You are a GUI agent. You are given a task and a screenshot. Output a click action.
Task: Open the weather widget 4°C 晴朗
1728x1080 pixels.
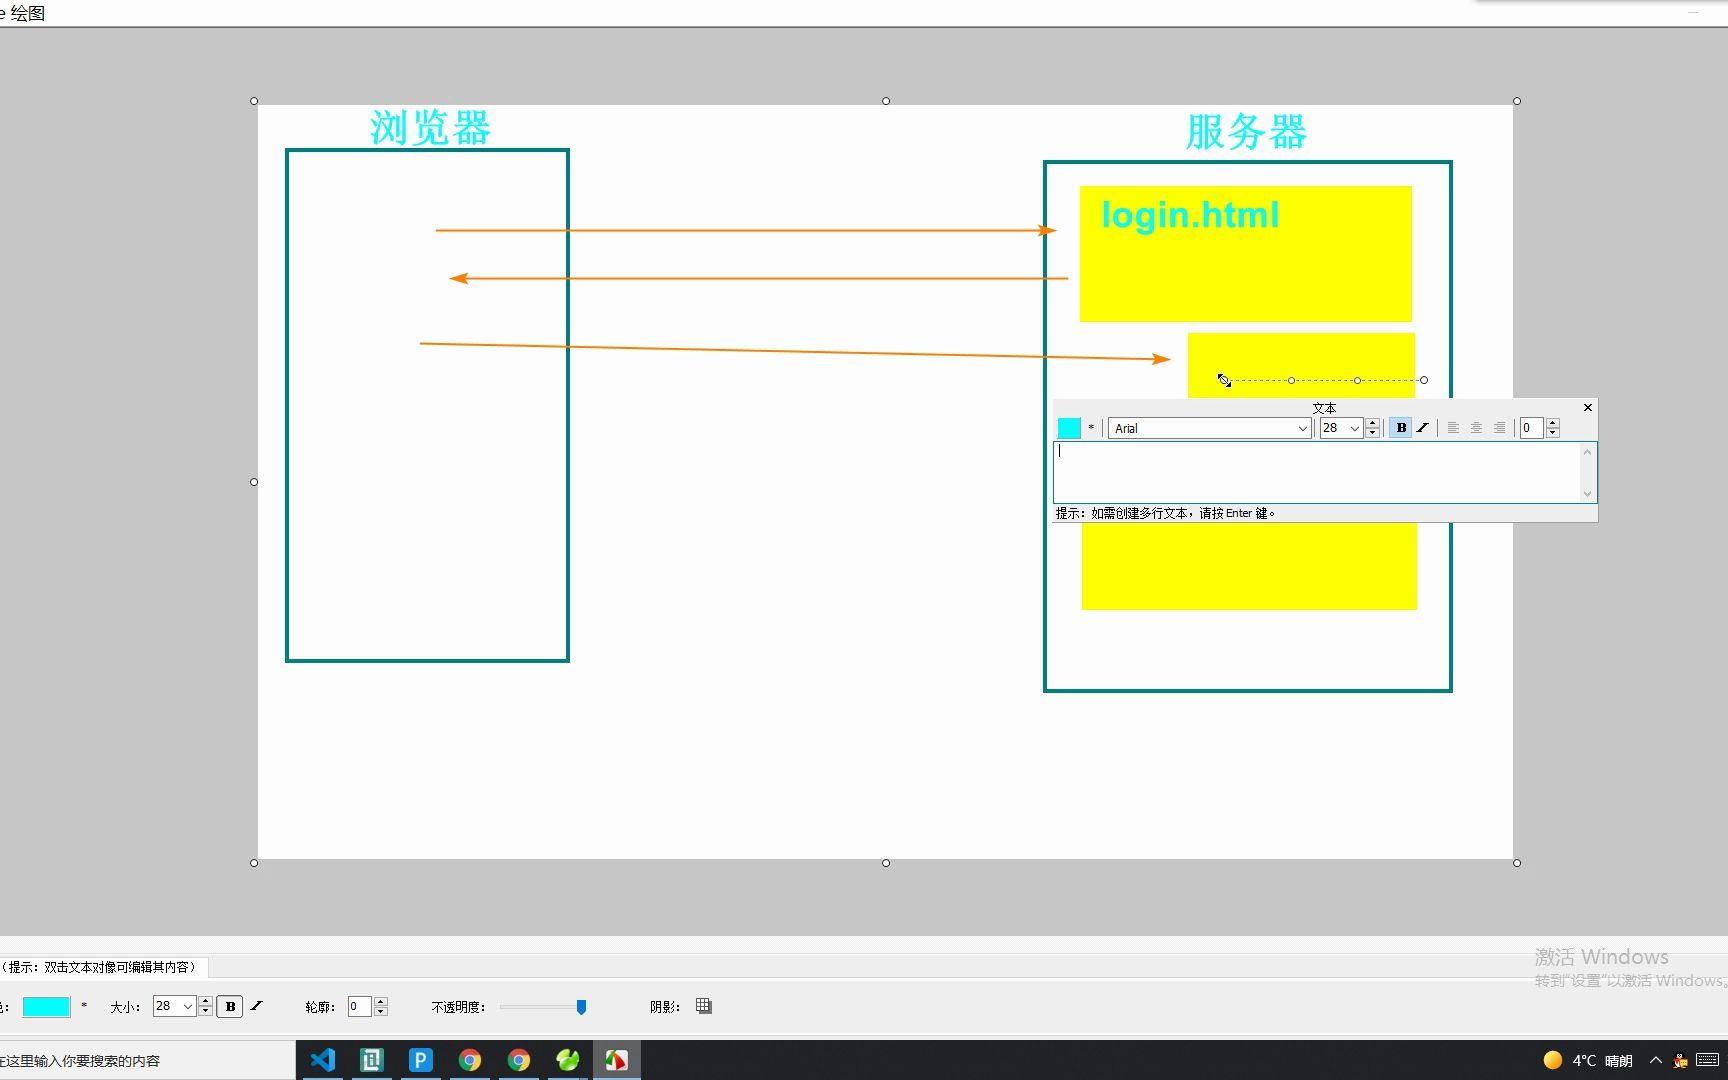point(1588,1060)
